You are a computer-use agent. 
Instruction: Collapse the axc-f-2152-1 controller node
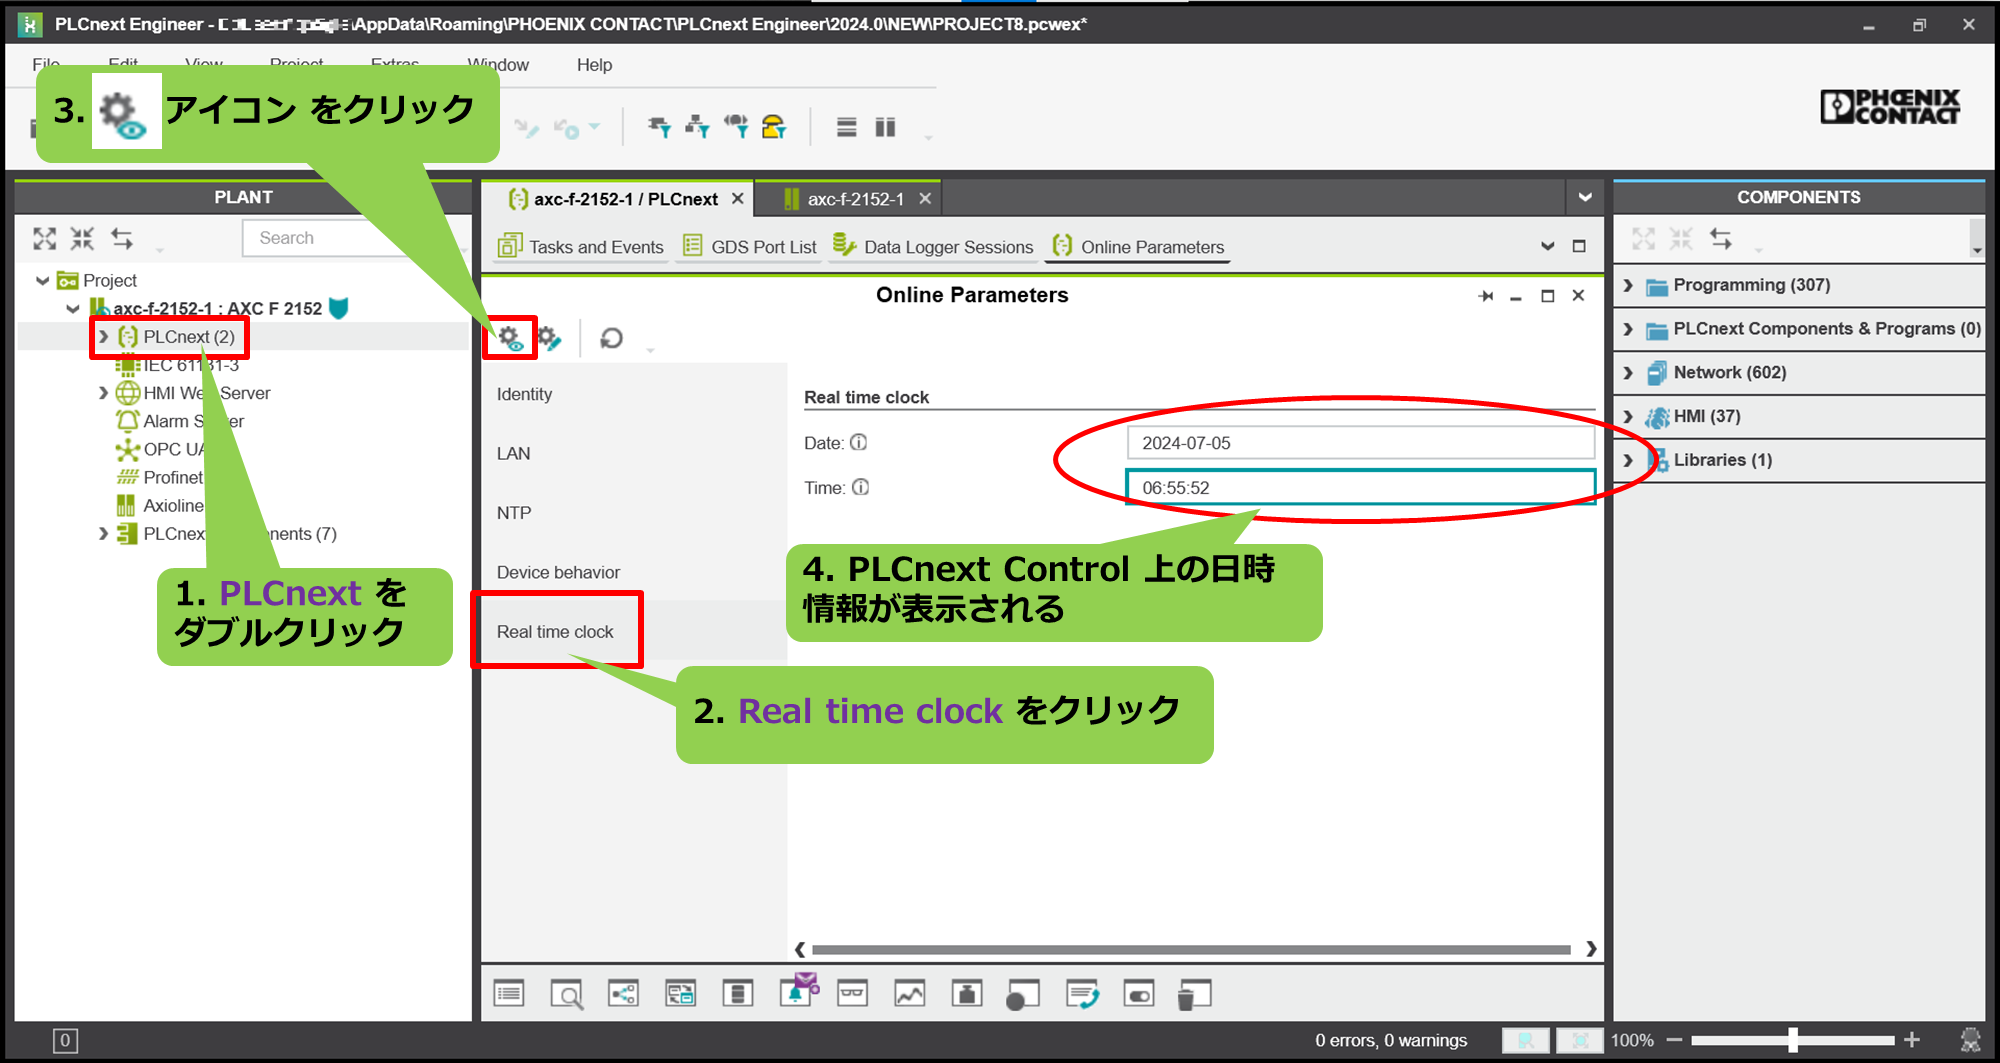tap(73, 309)
